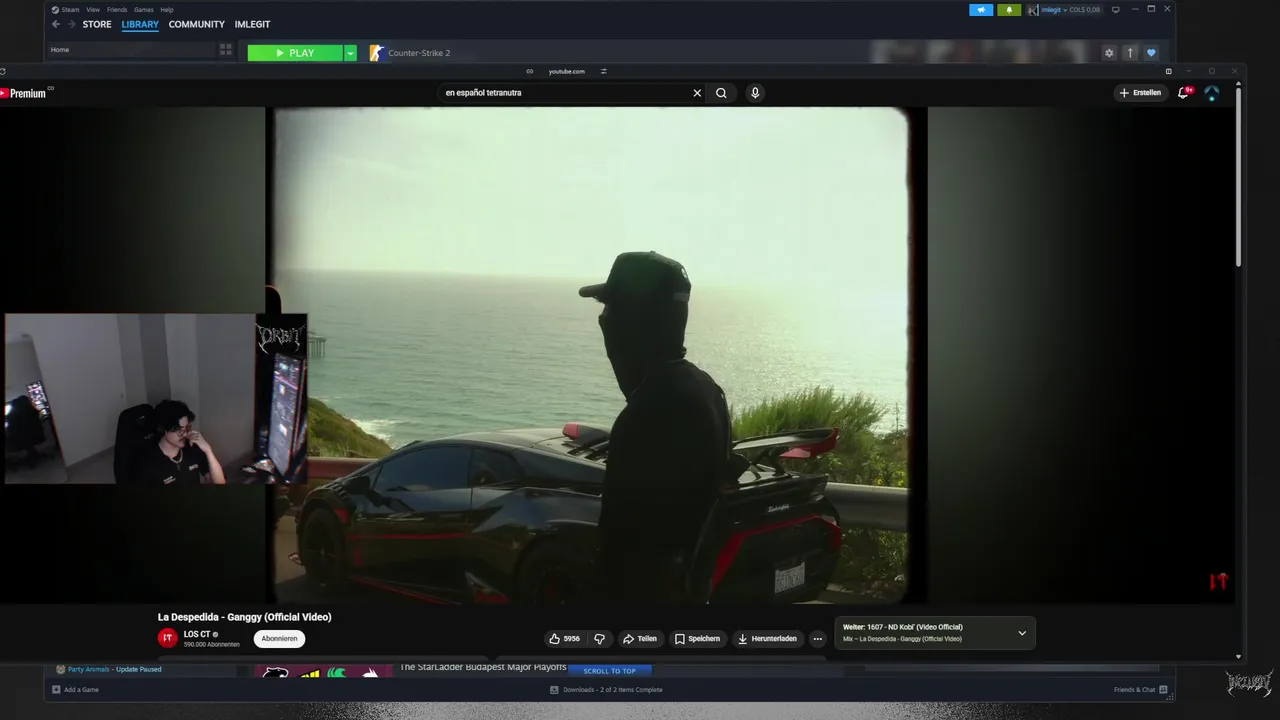Open the LOS CT channel name link
The height and width of the screenshot is (720, 1280).
[x=197, y=634]
